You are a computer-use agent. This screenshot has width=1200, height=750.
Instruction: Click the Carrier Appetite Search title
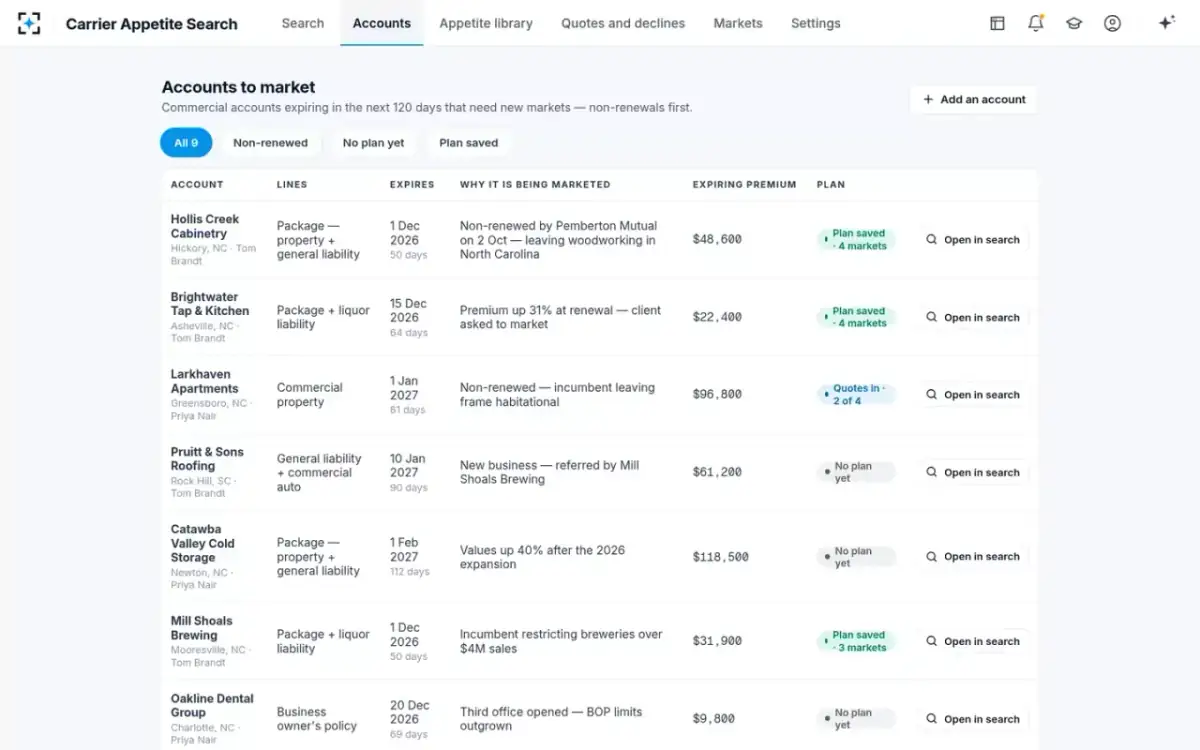152,24
